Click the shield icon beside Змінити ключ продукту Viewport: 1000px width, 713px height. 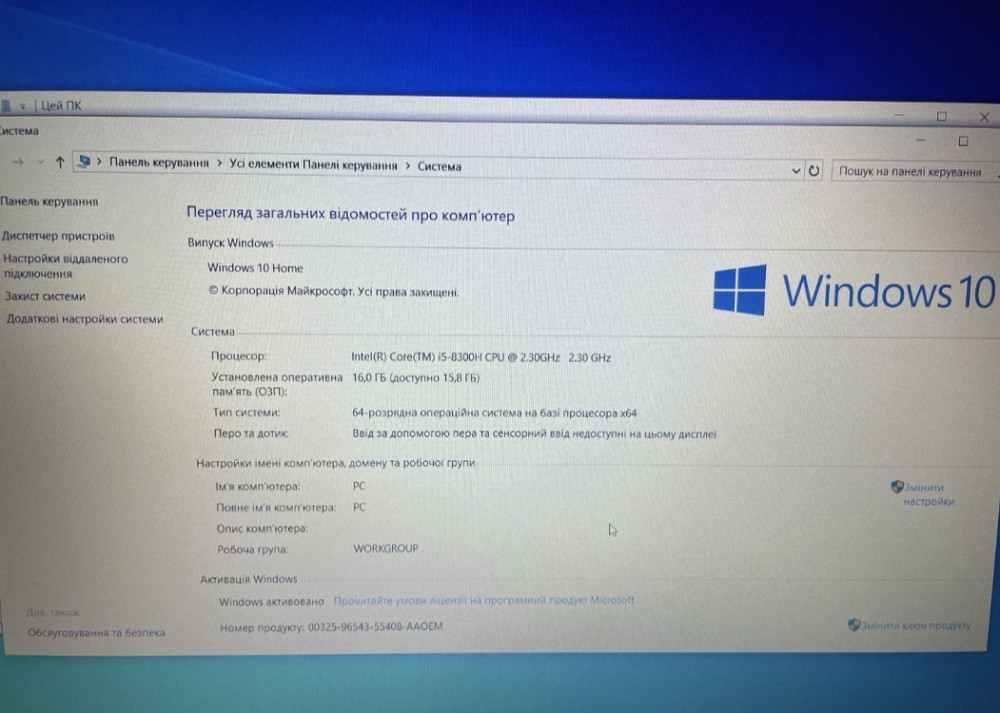853,623
